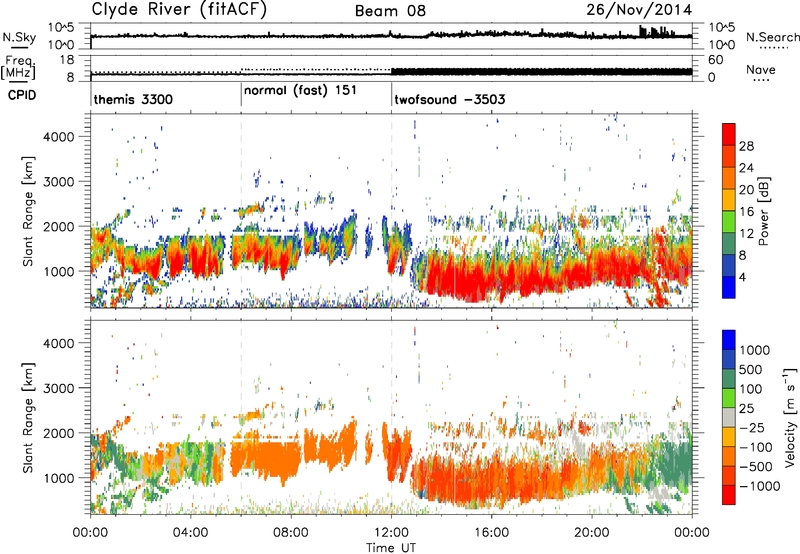Click the date '26/Nov/2014'
800x554 pixels.
[639, 10]
